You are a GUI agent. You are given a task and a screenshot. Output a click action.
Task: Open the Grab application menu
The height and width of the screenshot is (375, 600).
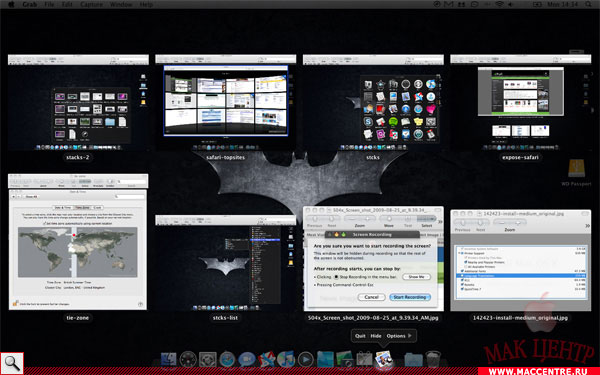point(29,4)
